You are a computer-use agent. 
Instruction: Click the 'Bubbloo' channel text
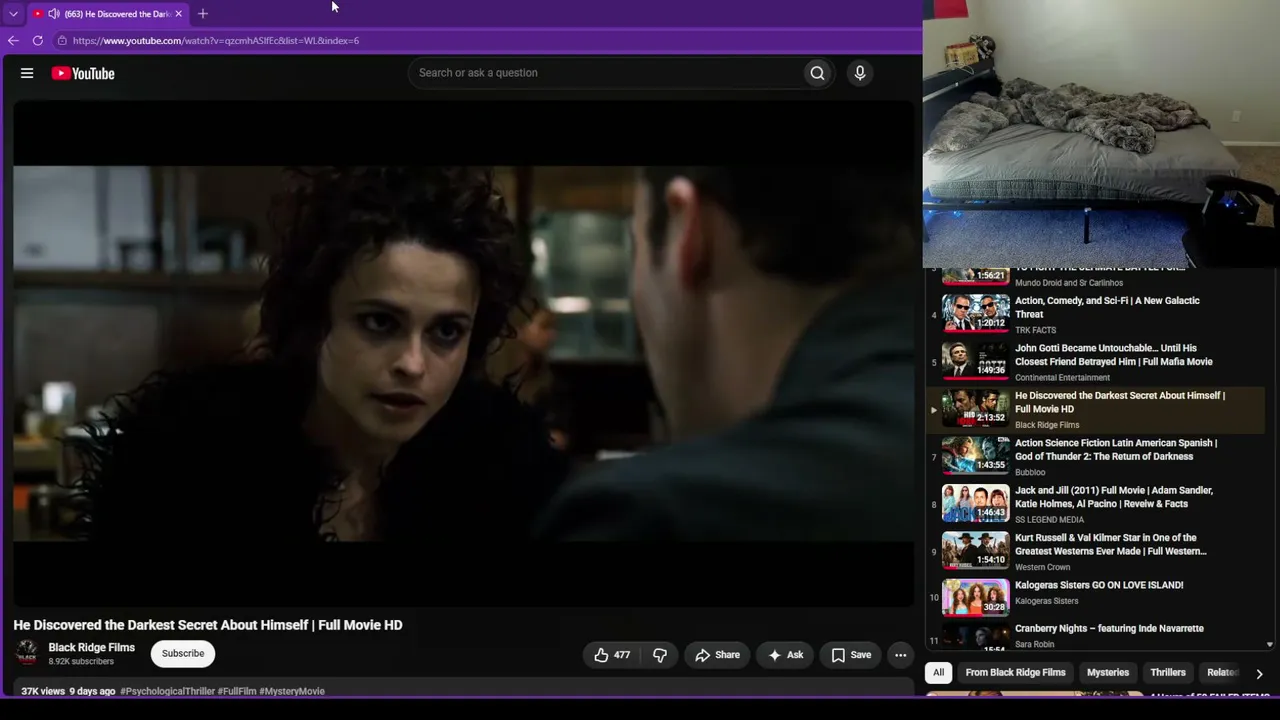tap(1030, 472)
